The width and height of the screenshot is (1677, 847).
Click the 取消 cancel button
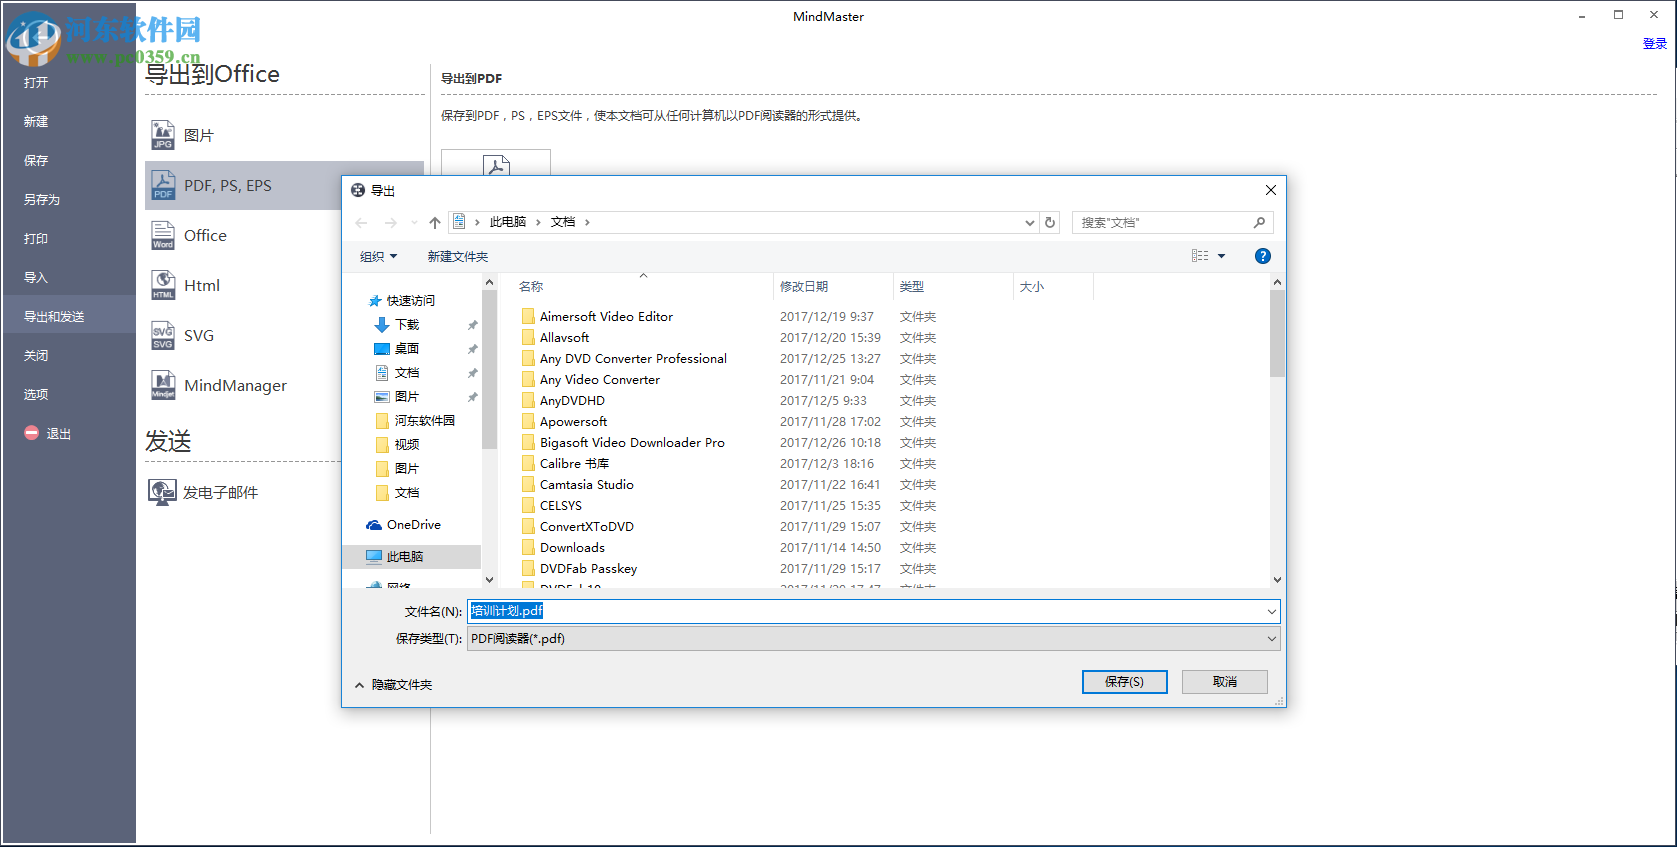pos(1224,681)
